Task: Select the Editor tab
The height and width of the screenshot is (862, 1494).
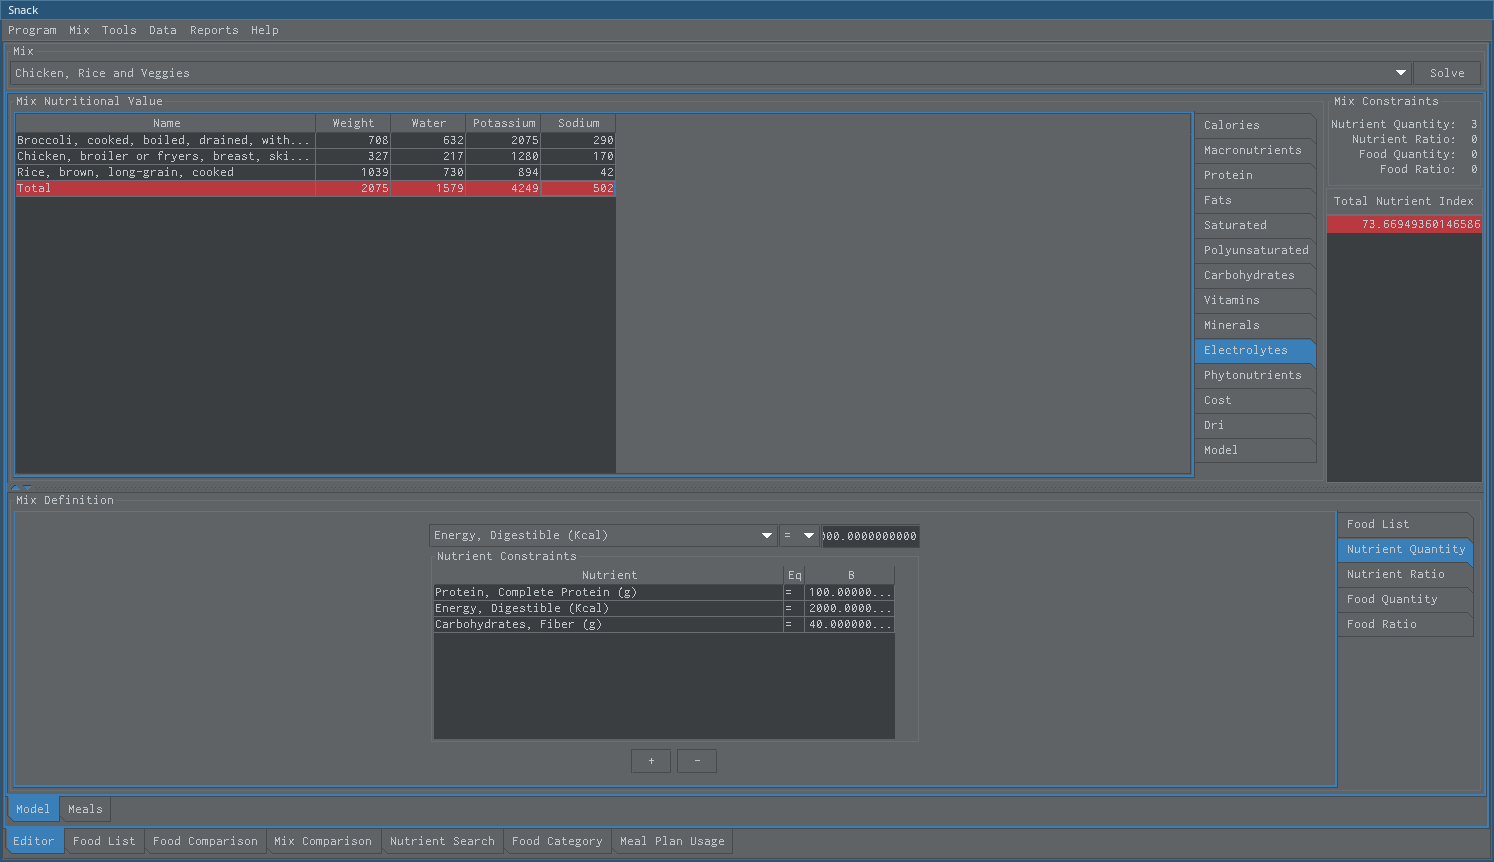Action: coord(34,841)
